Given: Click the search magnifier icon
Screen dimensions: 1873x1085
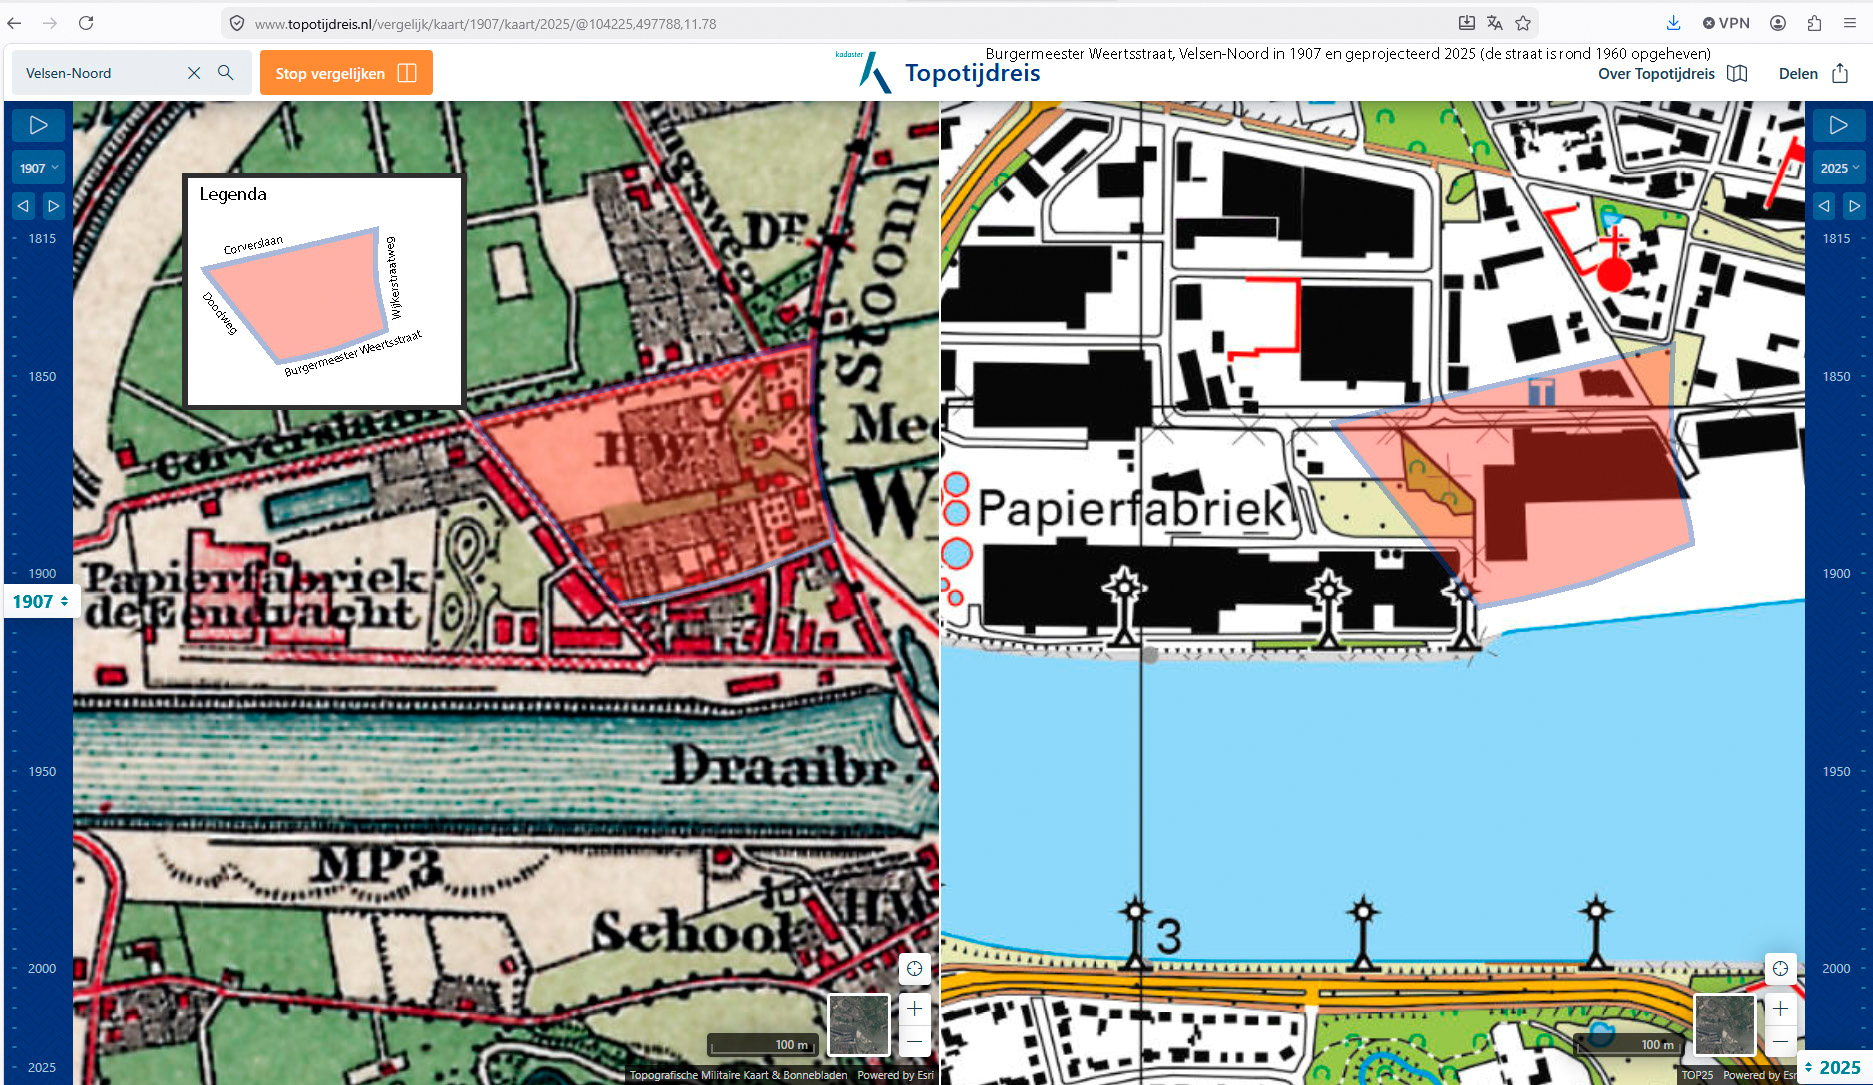Looking at the screenshot, I should pyautogui.click(x=226, y=73).
